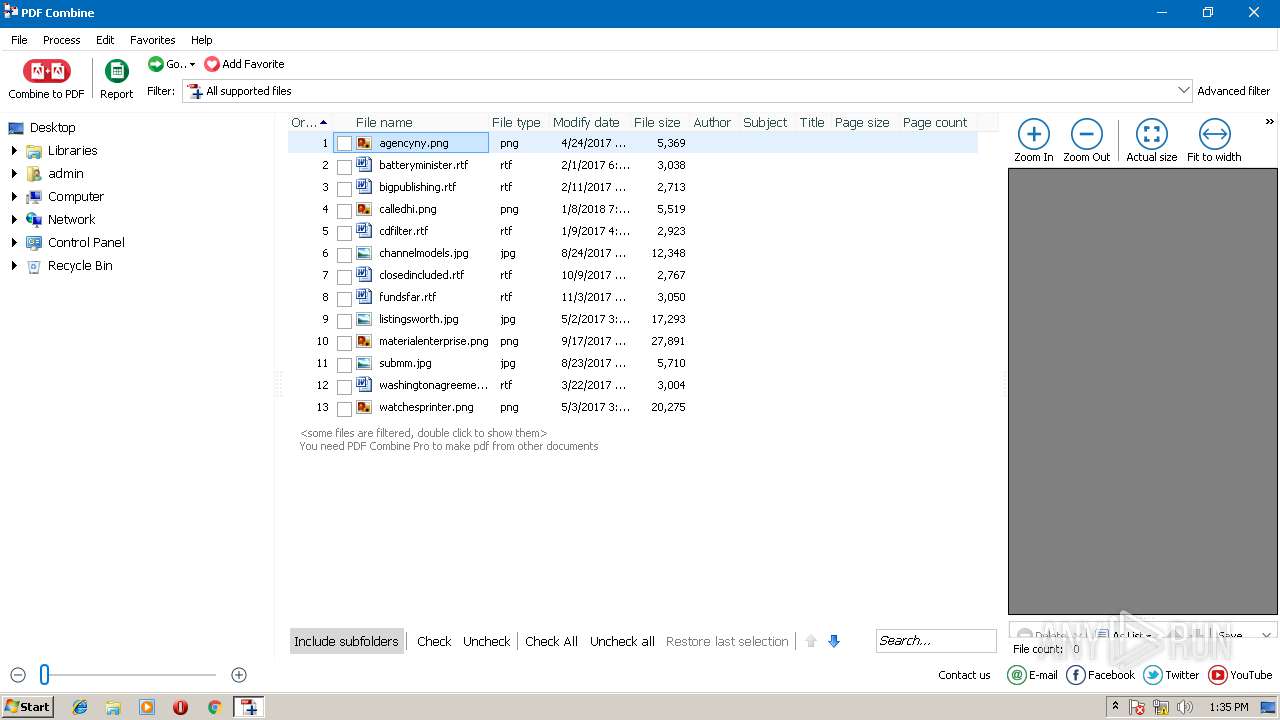Screen dimensions: 1280x720
Task: Sort by File size column header
Action: [x=657, y=123]
